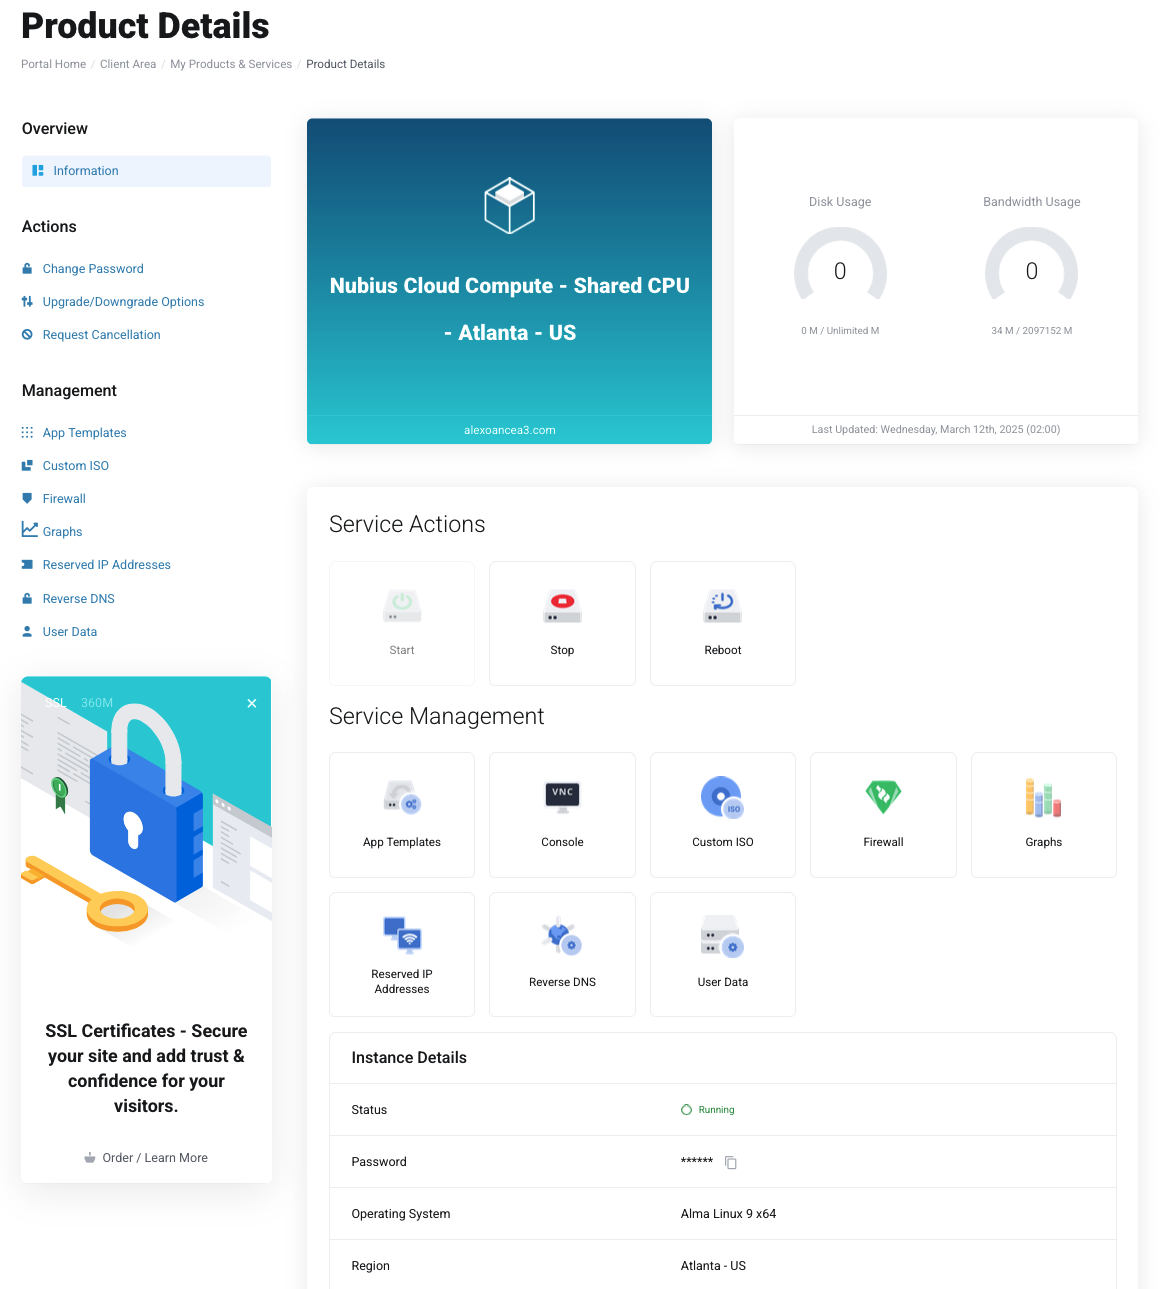Click the Reserved IP Addresses sidebar icon
The image size is (1160, 1289).
(27, 565)
